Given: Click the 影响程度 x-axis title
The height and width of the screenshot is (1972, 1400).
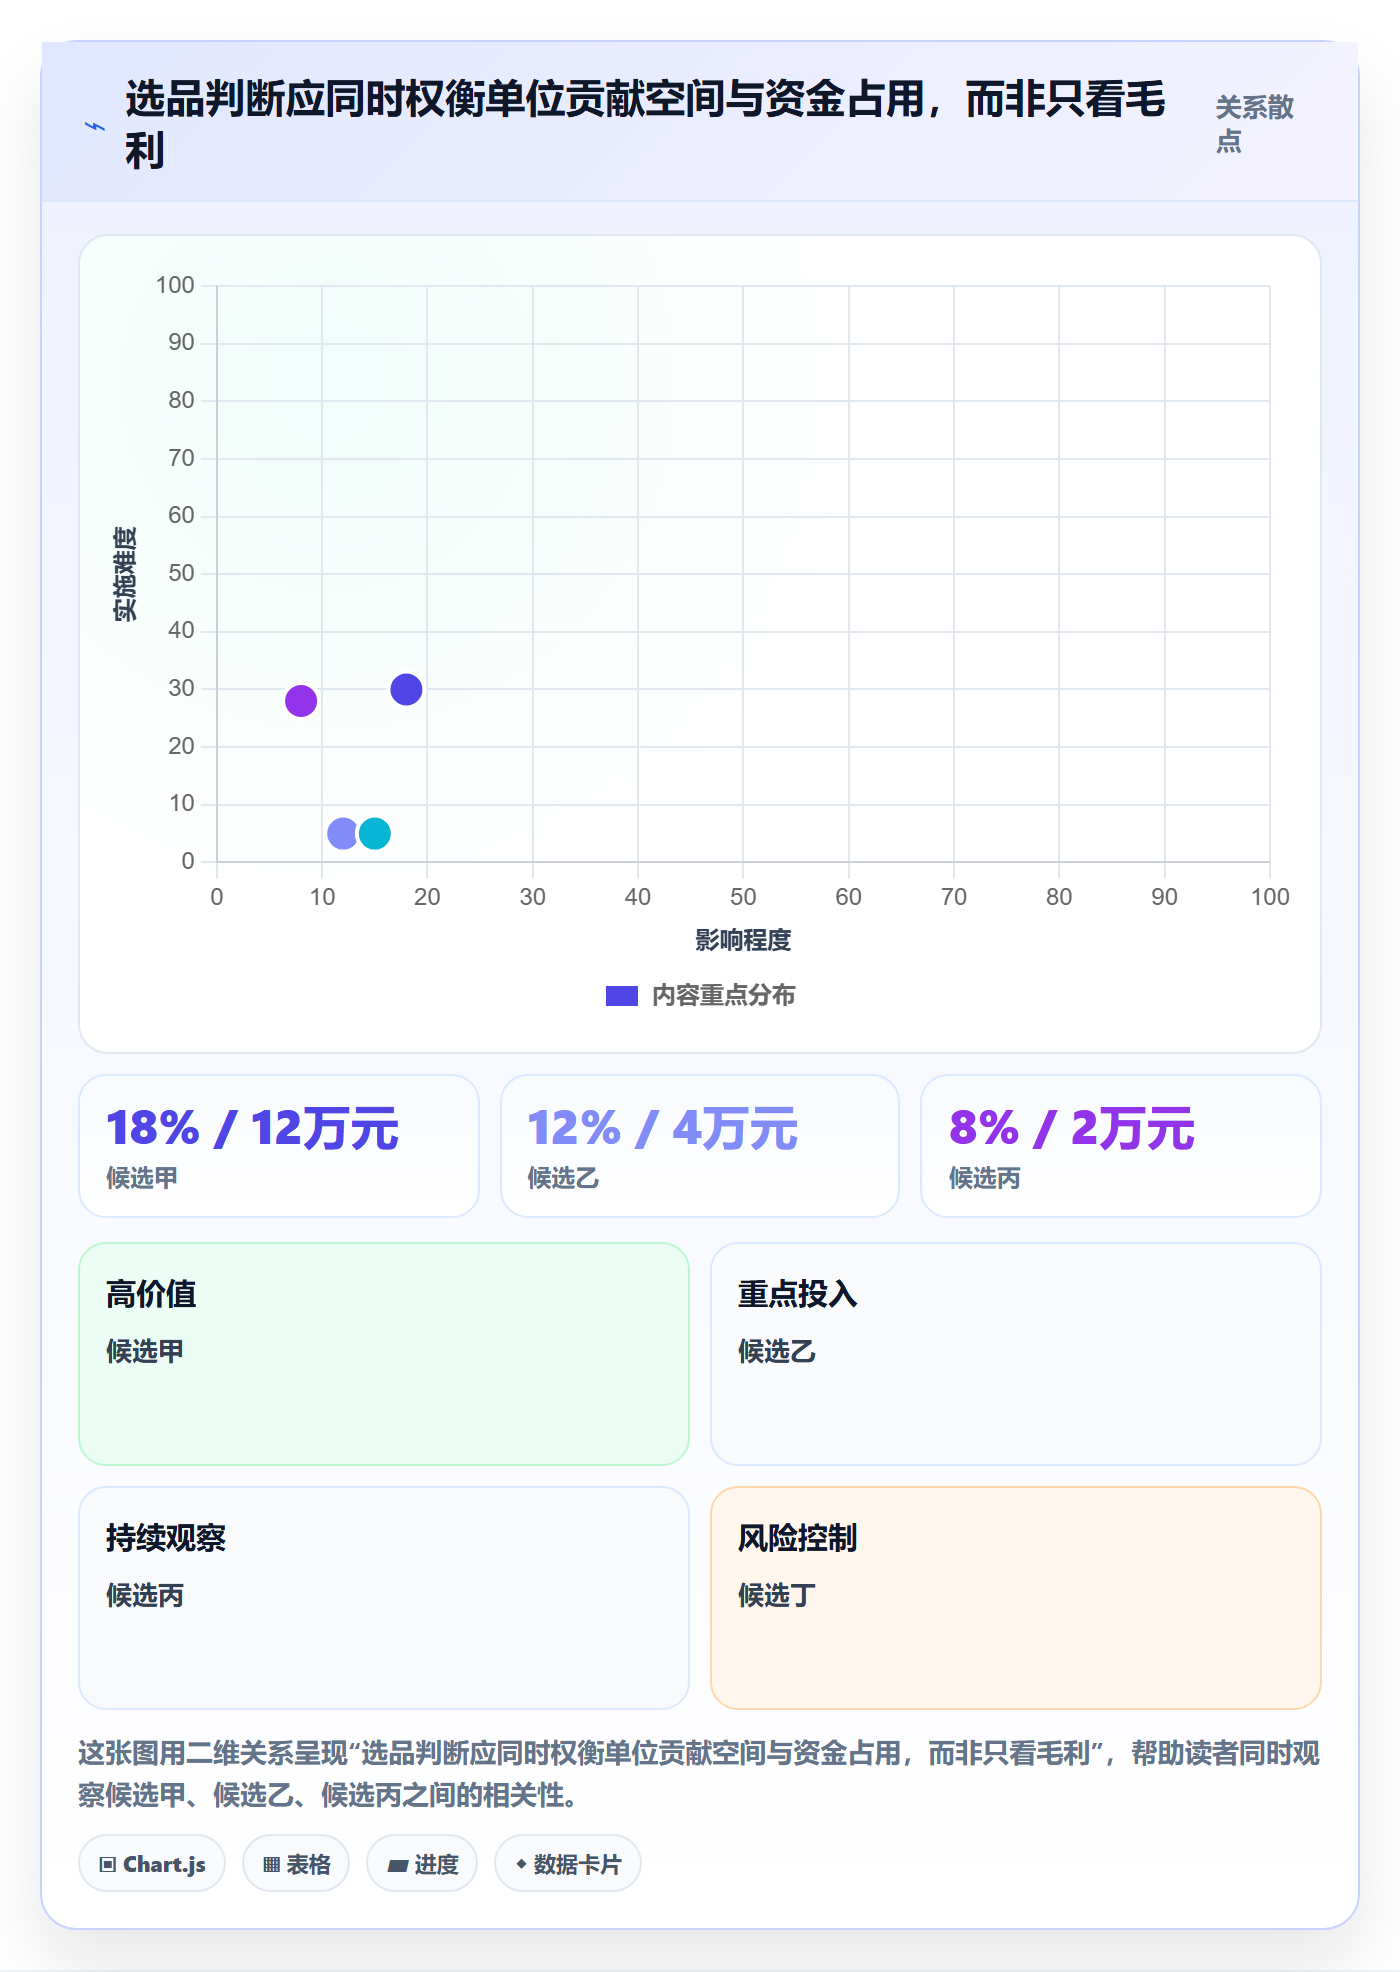Looking at the screenshot, I should pos(743,940).
